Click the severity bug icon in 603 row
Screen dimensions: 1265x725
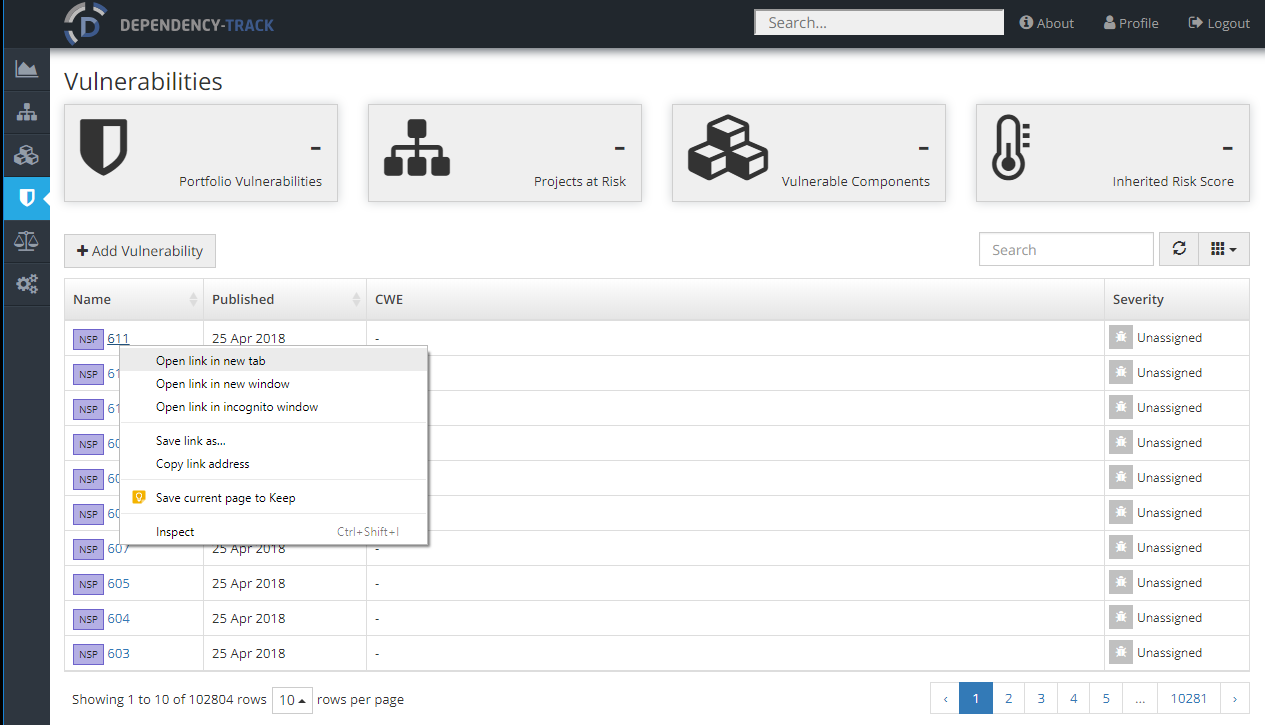[x=1121, y=653]
